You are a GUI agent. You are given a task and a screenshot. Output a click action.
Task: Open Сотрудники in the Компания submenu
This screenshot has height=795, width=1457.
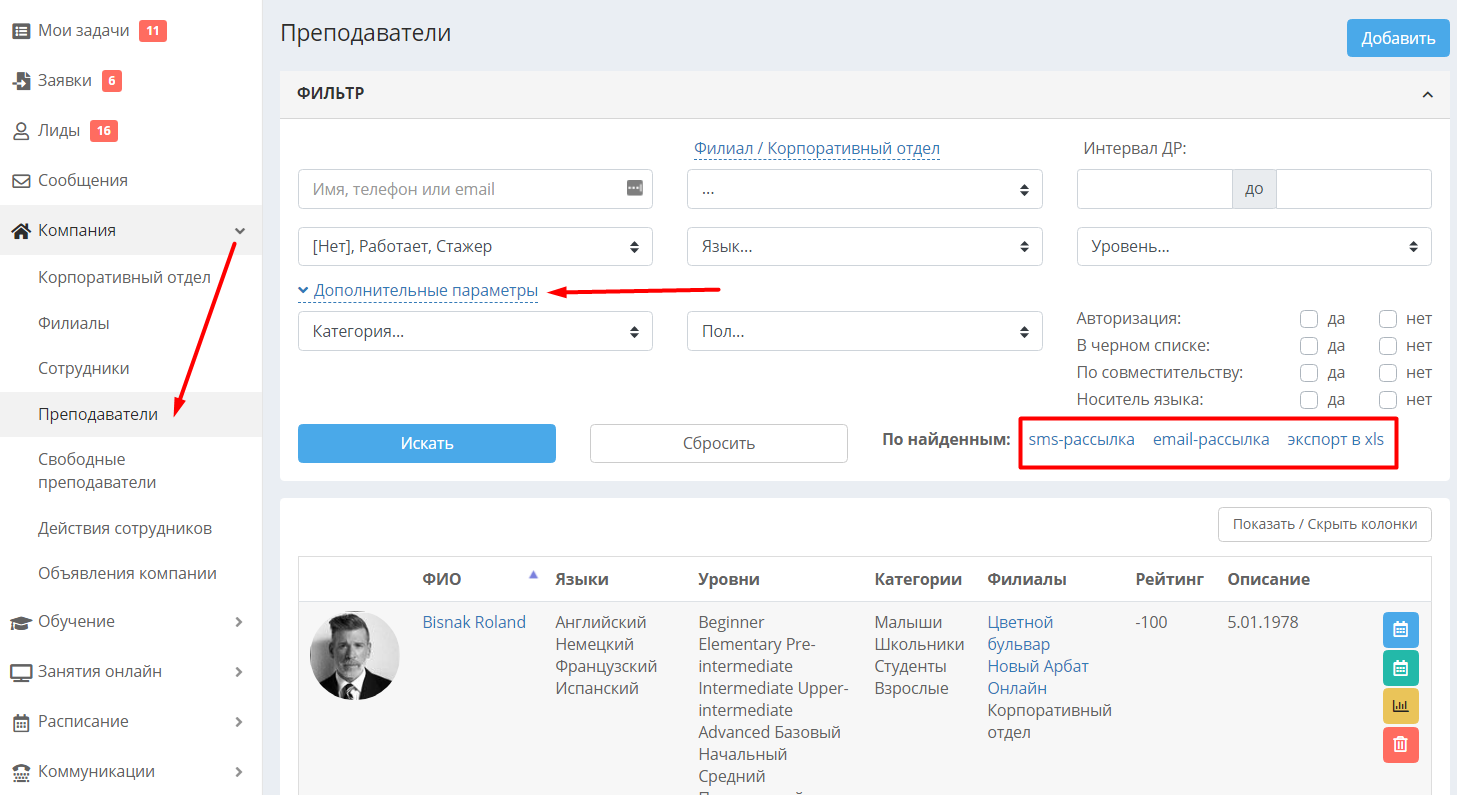click(x=84, y=368)
